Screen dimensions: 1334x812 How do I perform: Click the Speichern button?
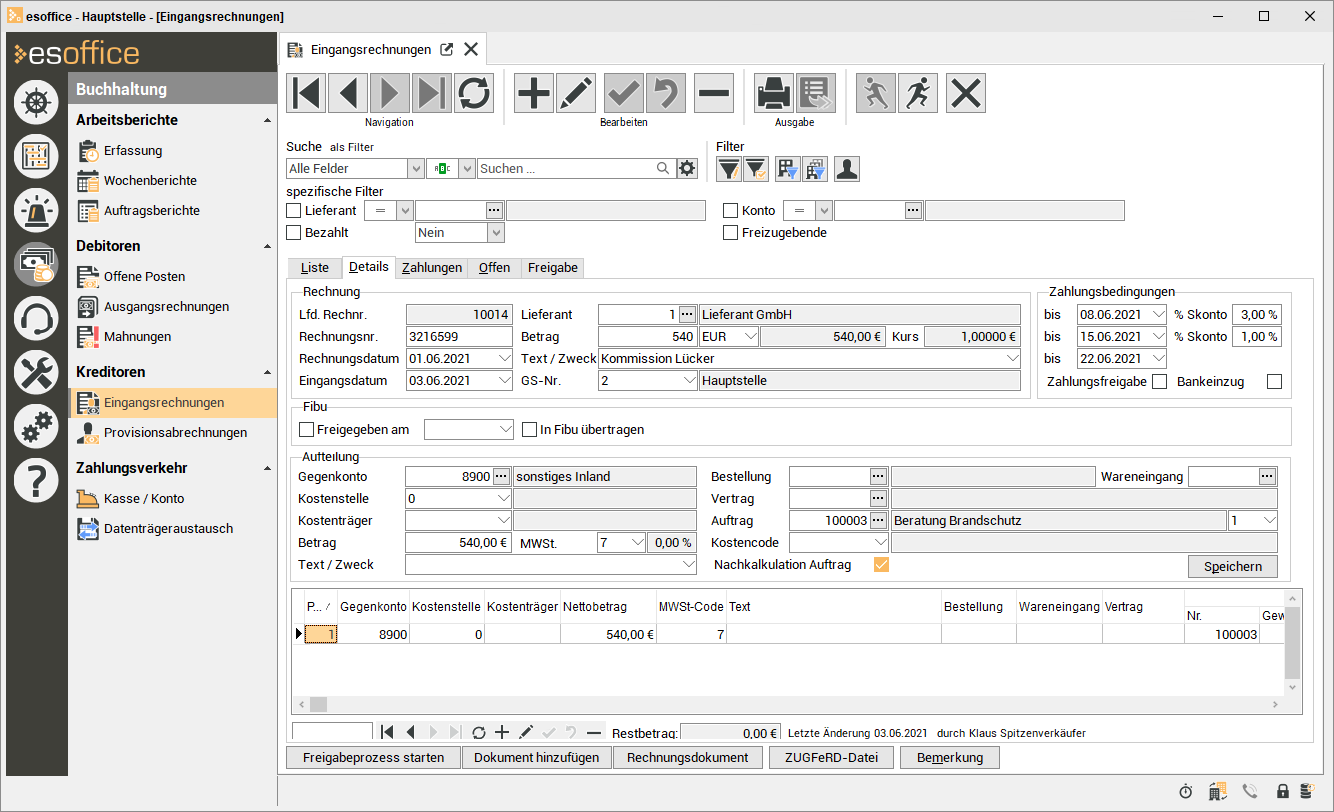pos(1232,566)
